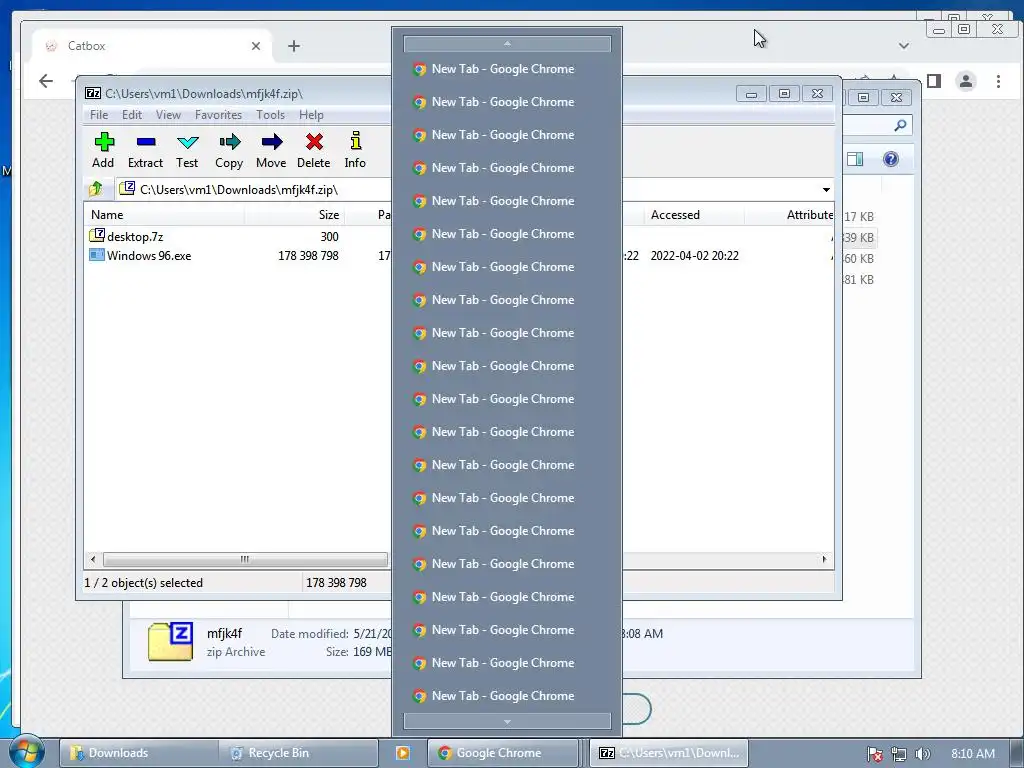Toggle Chrome's side panel icon

point(934,81)
